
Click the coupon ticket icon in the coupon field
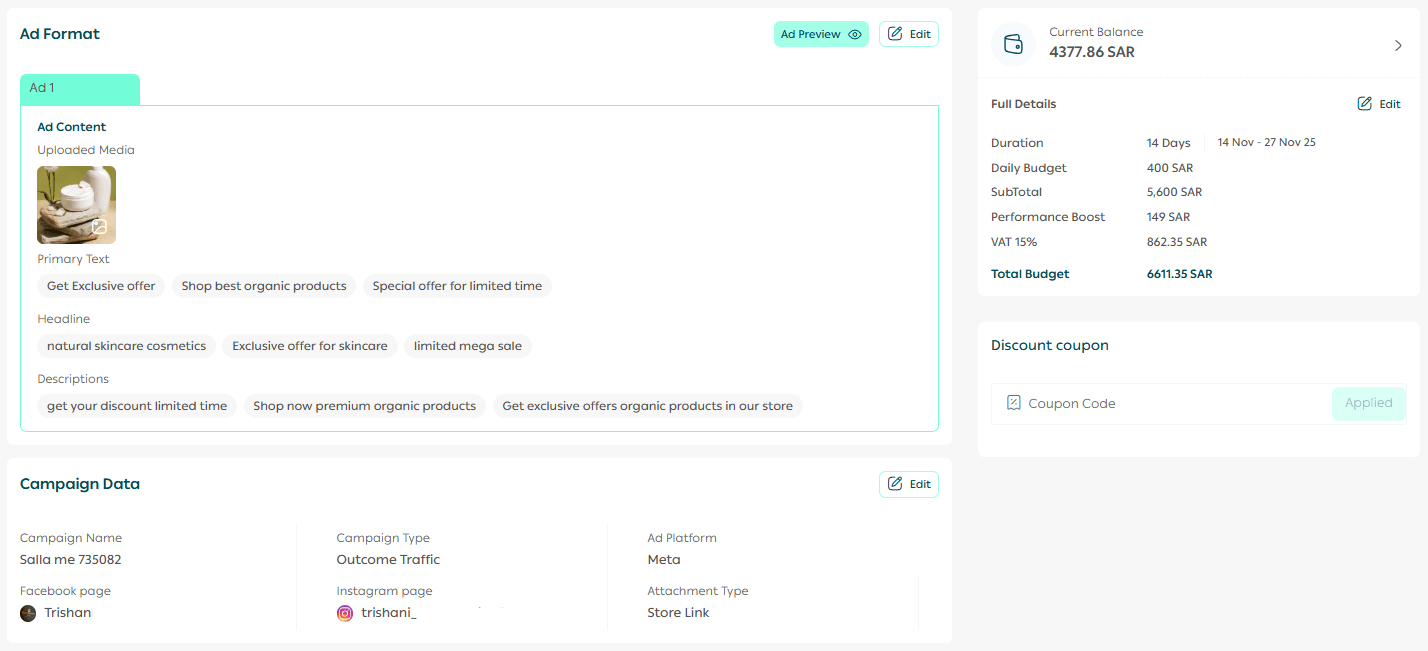[1013, 403]
